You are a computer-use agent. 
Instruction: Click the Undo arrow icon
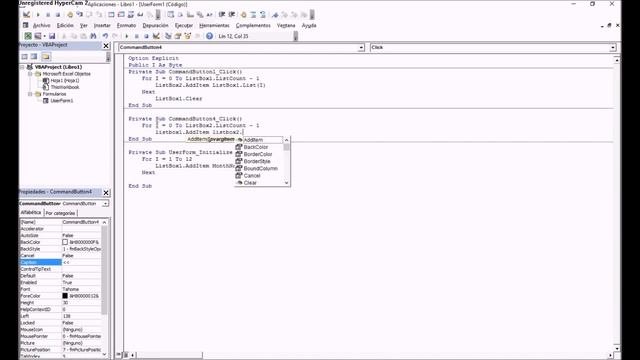pyautogui.click(x=105, y=36)
